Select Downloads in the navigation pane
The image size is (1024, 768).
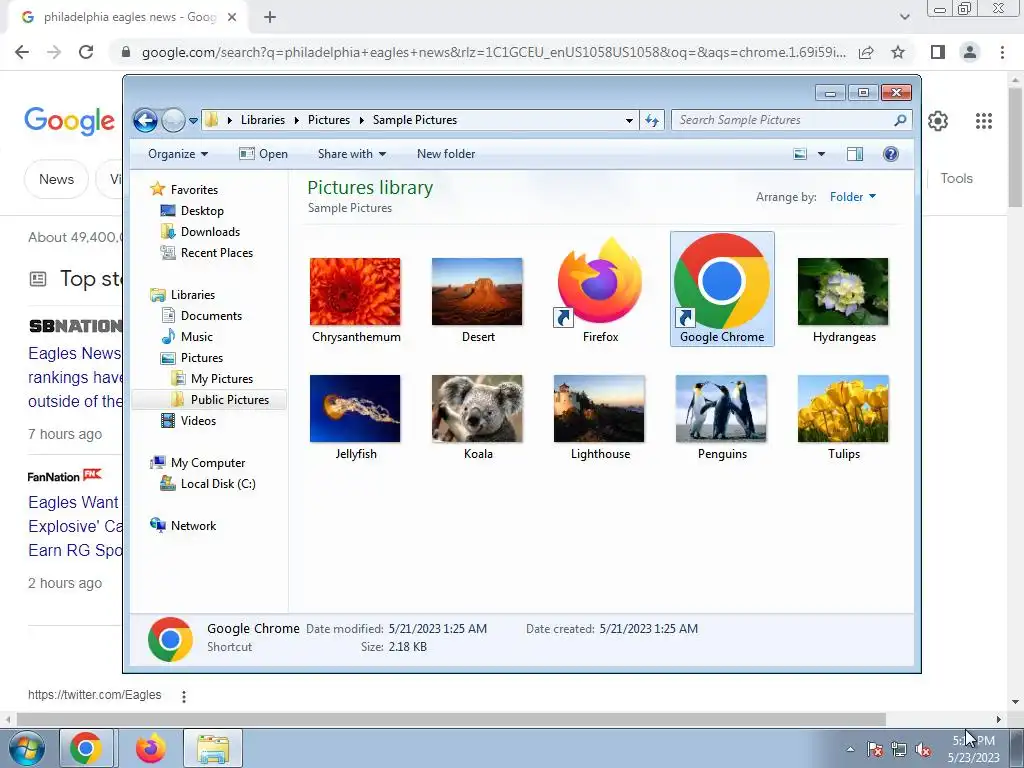pyautogui.click(x=210, y=232)
